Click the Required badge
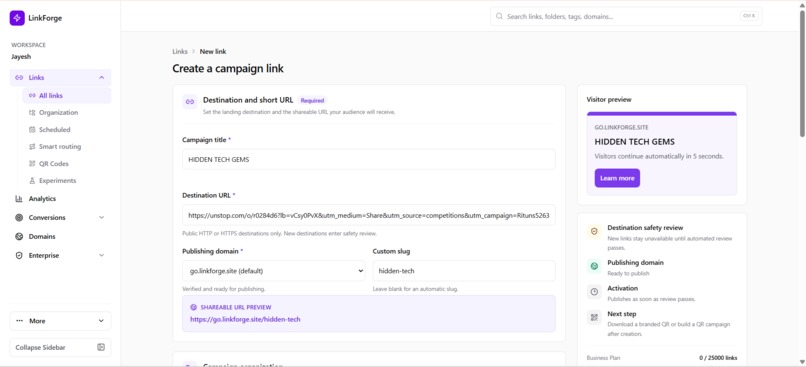The image size is (806, 367). 313,101
